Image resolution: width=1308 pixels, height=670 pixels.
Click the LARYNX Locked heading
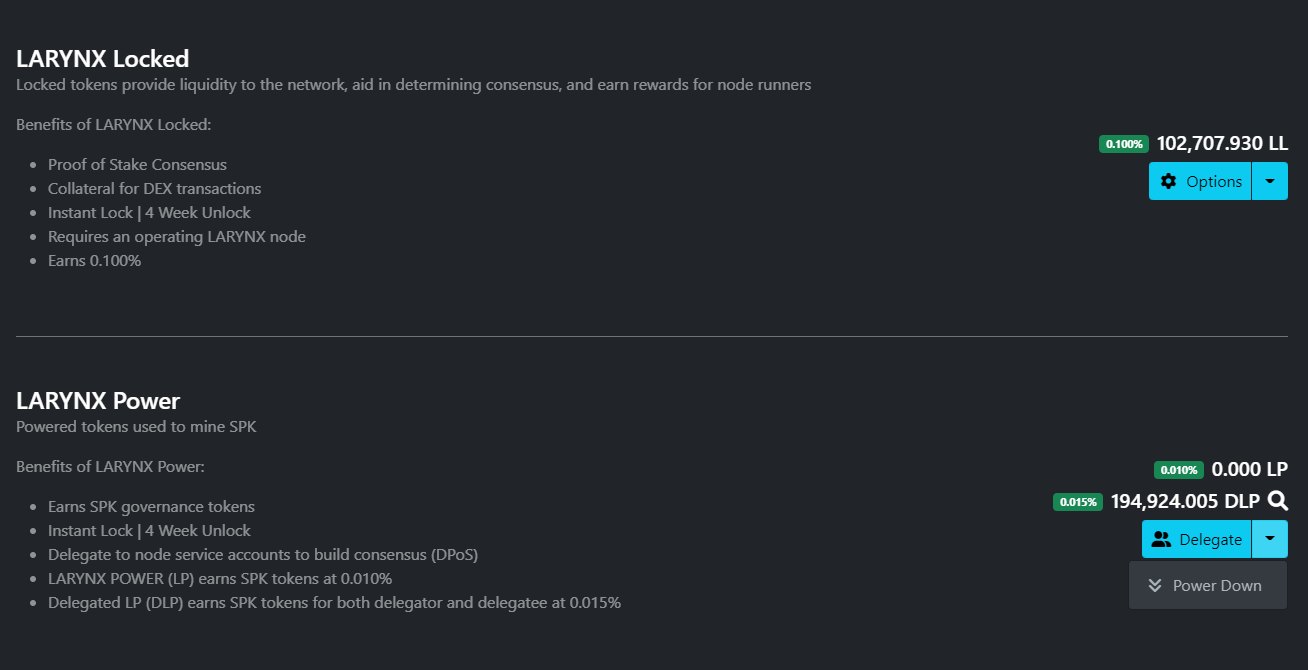click(x=103, y=58)
